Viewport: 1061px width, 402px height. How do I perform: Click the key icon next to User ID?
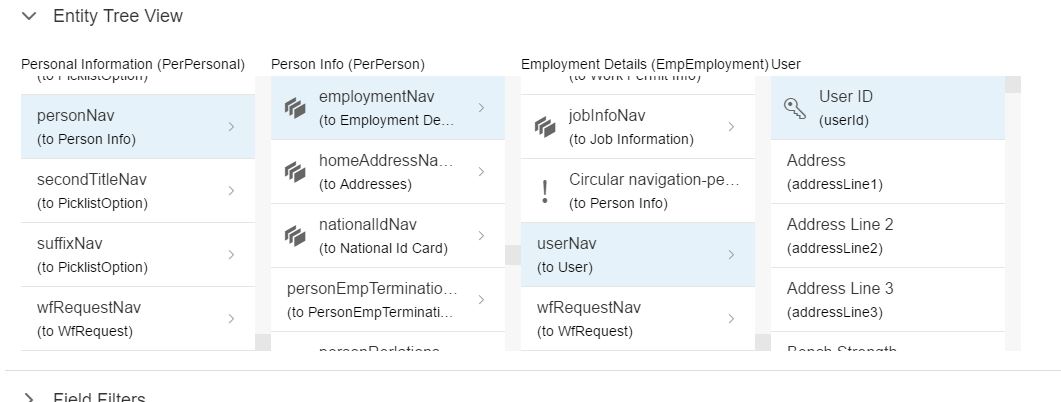(x=795, y=108)
